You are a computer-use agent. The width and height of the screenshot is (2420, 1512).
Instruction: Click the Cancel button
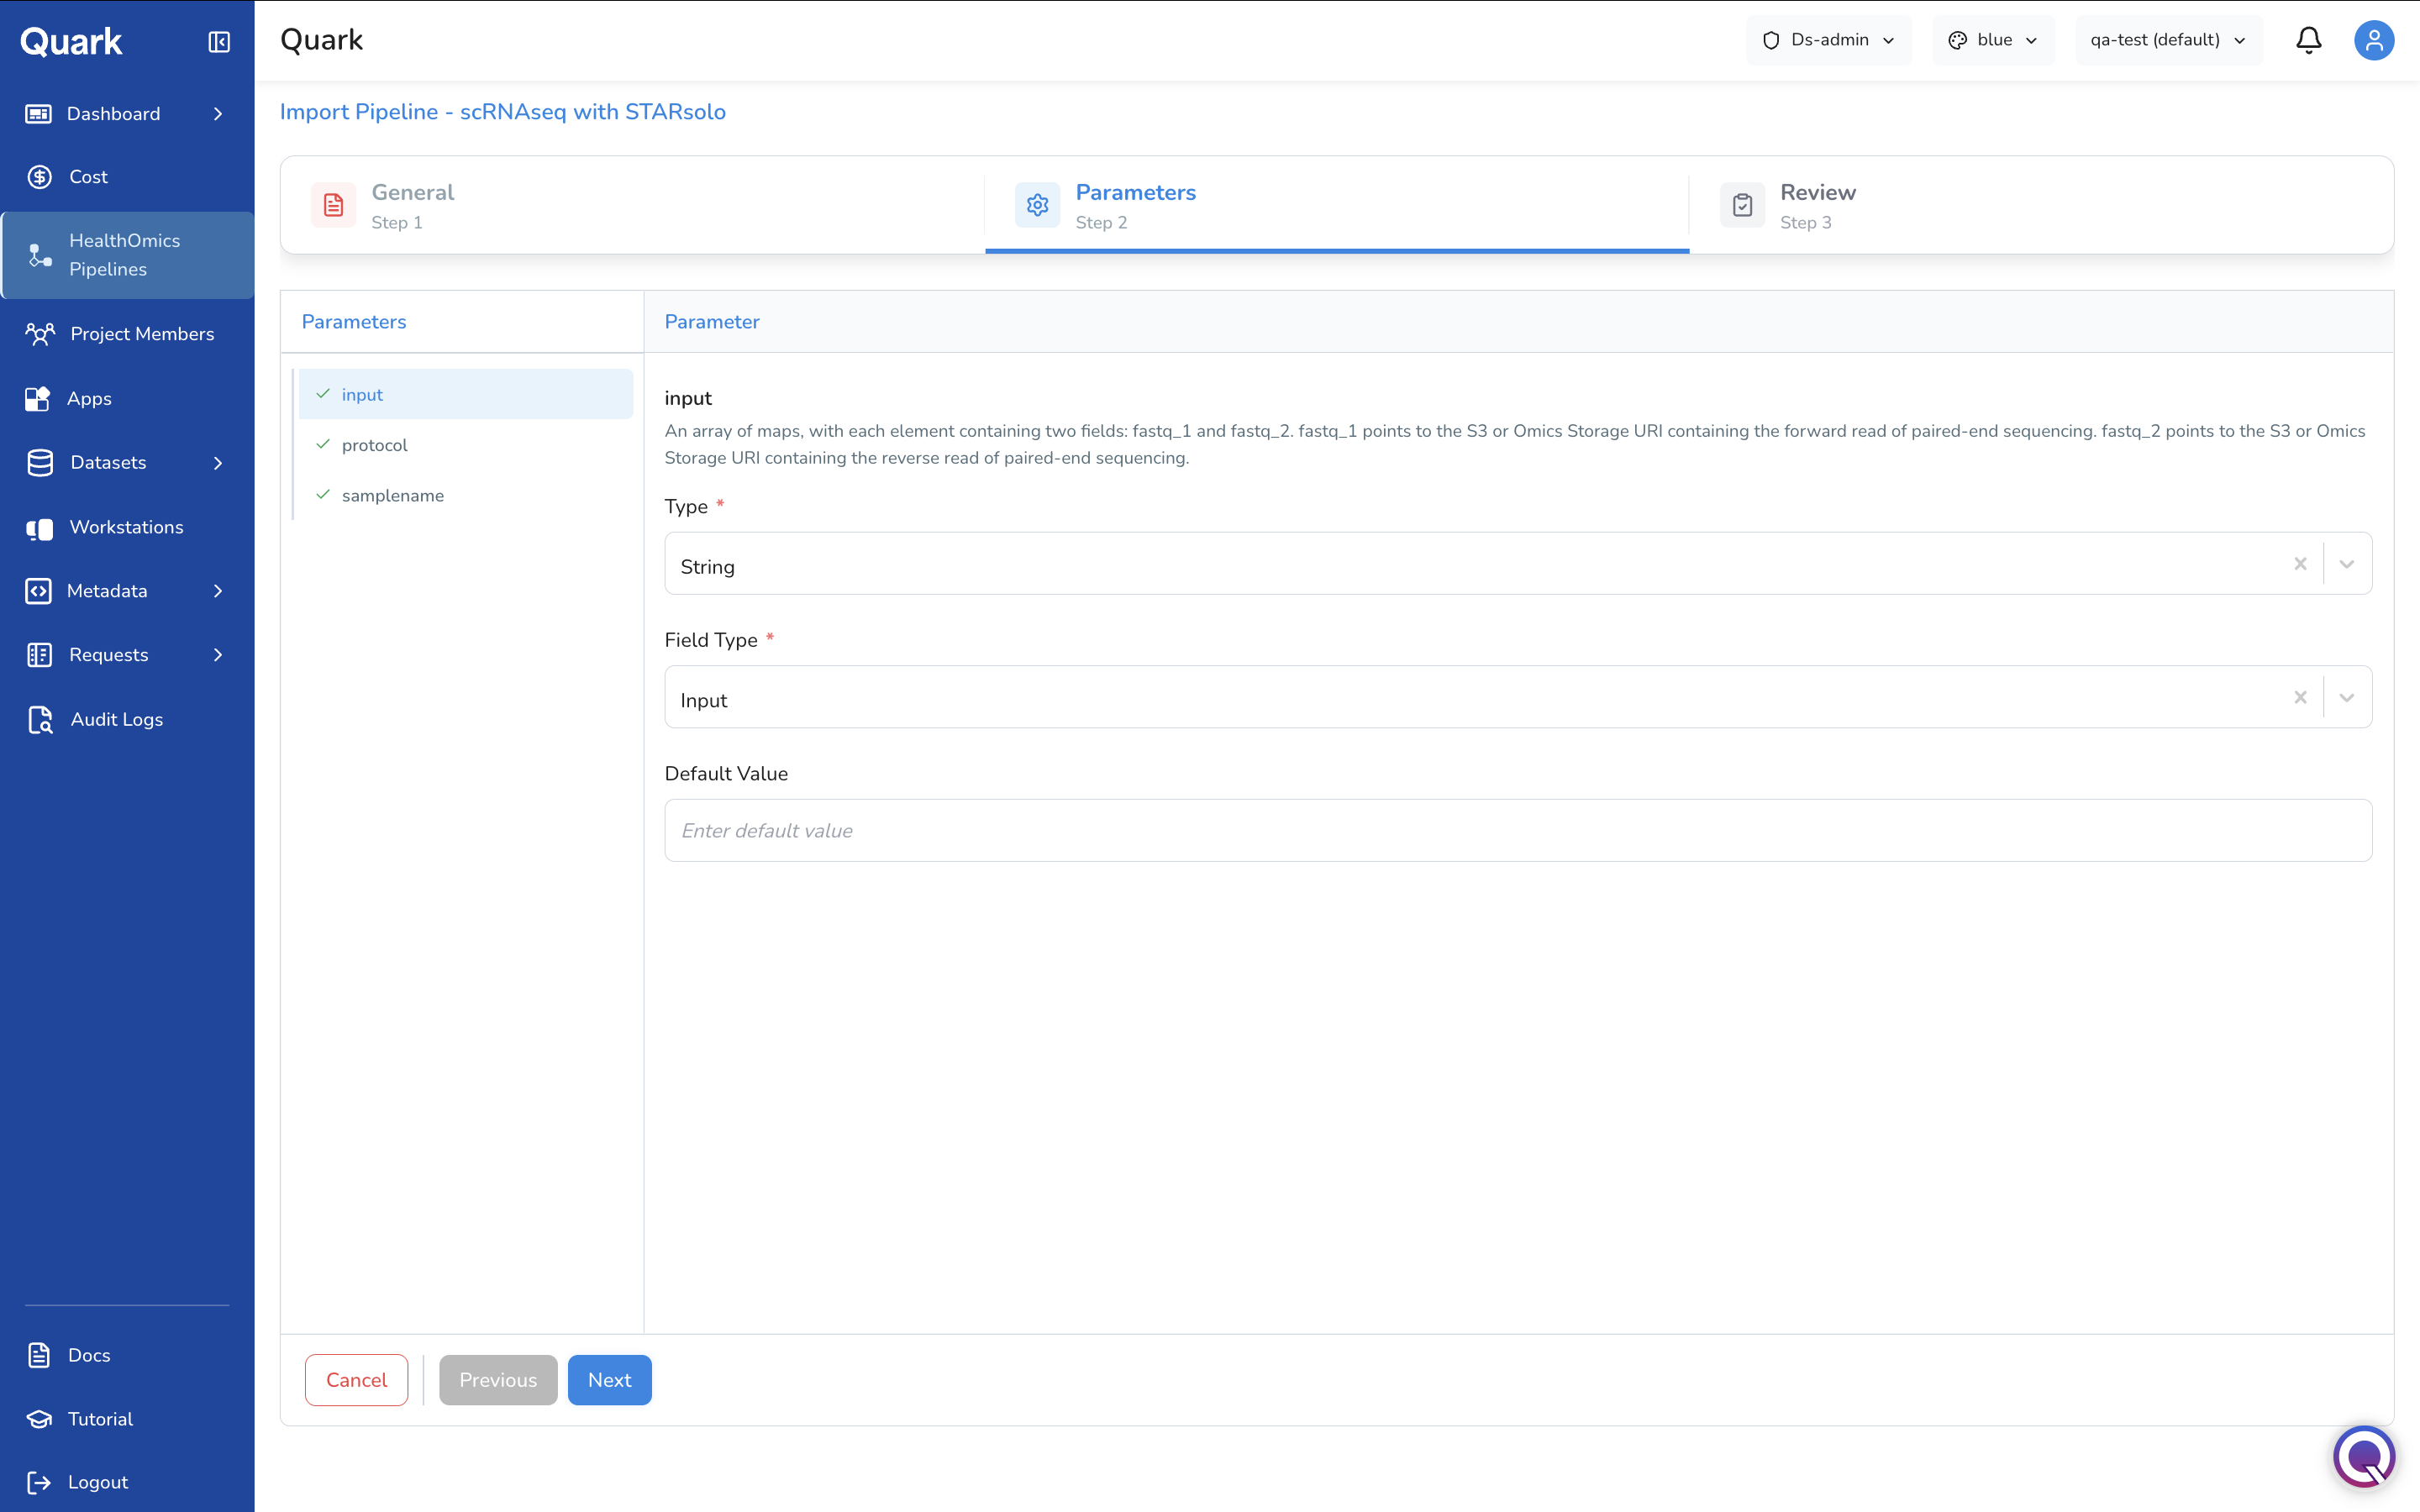coord(356,1380)
